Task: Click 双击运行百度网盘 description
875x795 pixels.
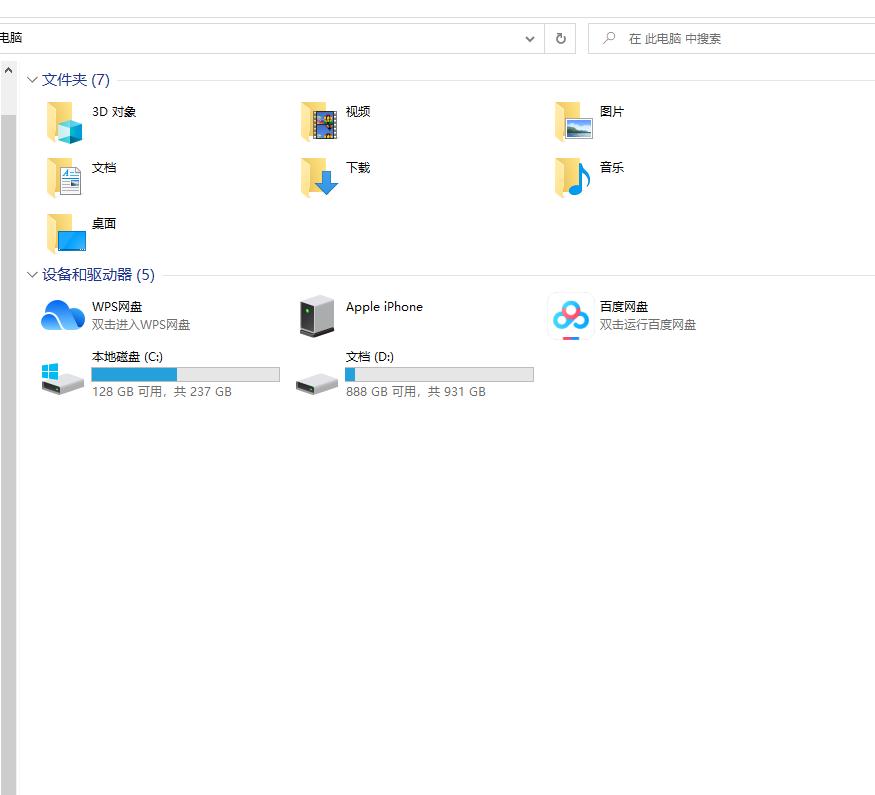Action: coord(648,325)
